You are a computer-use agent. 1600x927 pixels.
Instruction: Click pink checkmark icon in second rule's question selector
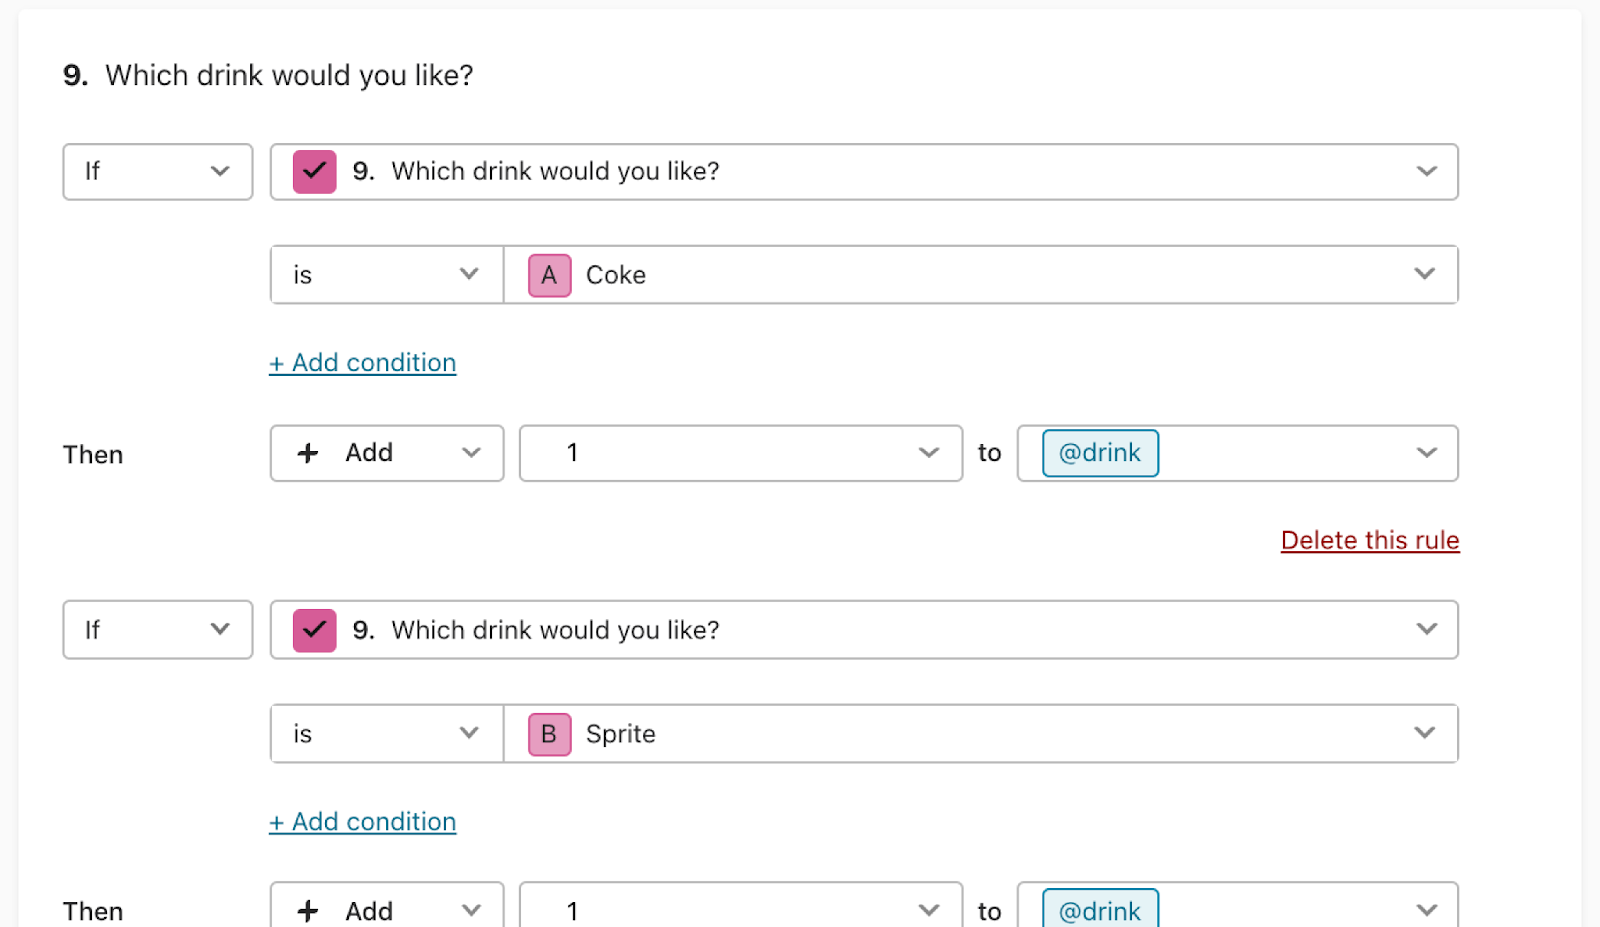click(314, 630)
